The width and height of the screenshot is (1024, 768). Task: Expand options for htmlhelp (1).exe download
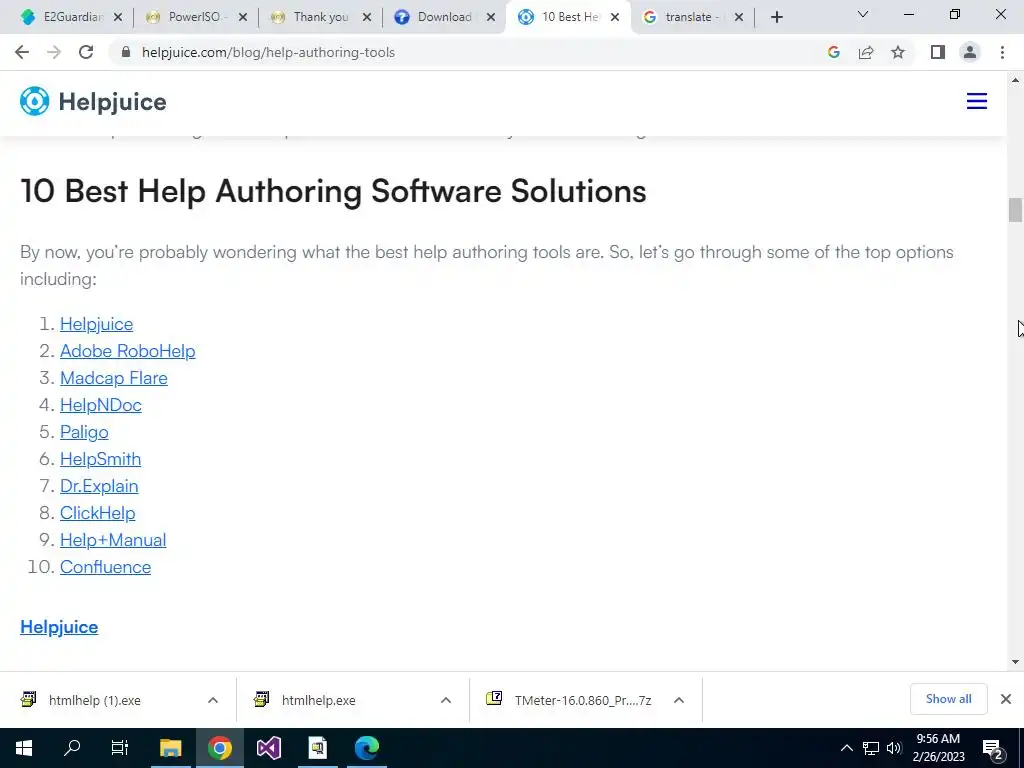coord(213,700)
